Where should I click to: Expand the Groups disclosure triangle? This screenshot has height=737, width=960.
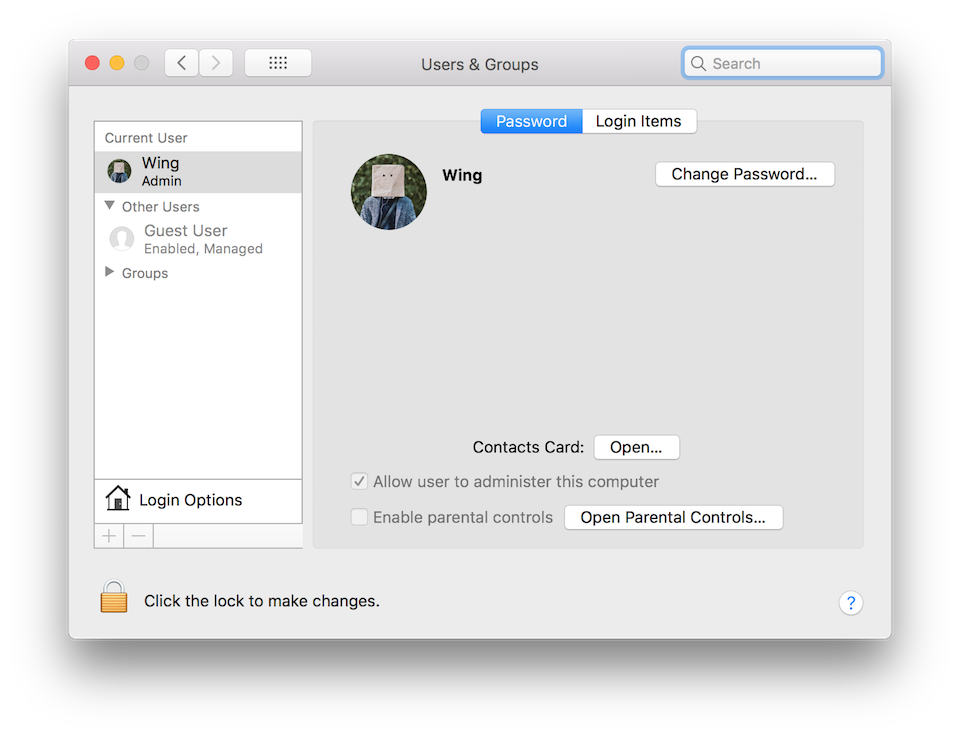click(110, 272)
